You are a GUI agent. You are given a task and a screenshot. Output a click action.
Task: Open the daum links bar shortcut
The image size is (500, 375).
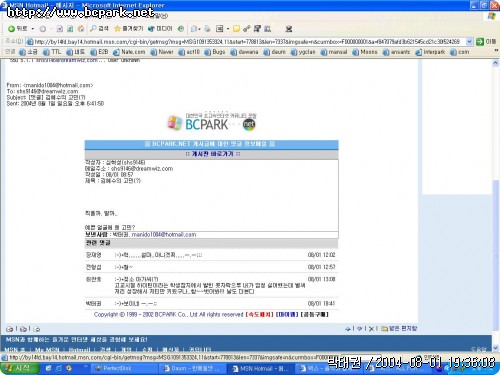274,52
